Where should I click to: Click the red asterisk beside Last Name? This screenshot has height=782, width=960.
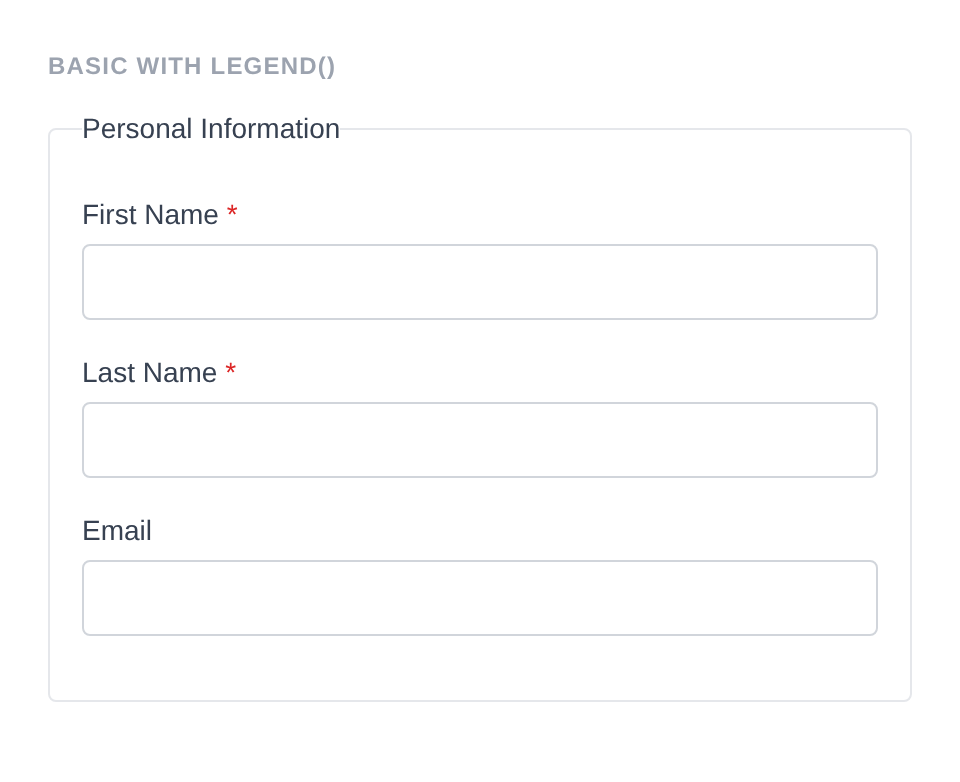coord(231,372)
